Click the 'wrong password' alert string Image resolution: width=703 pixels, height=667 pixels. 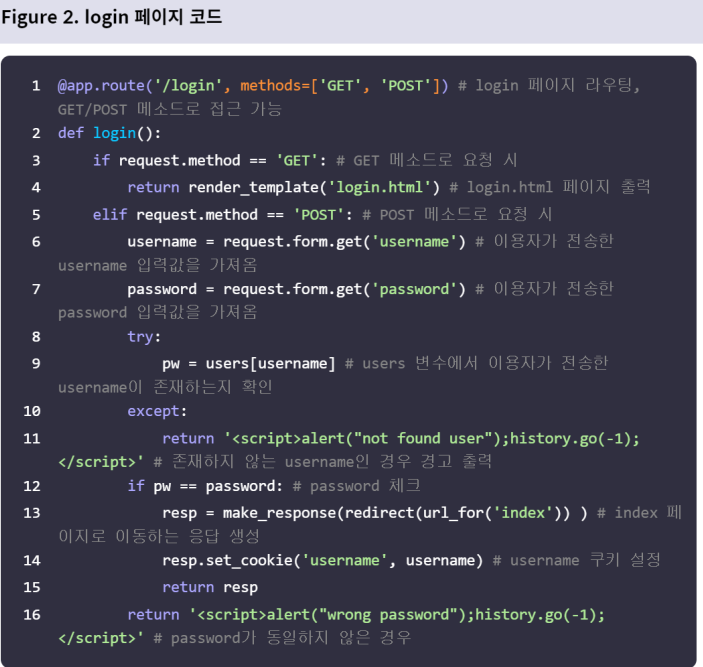(x=388, y=615)
